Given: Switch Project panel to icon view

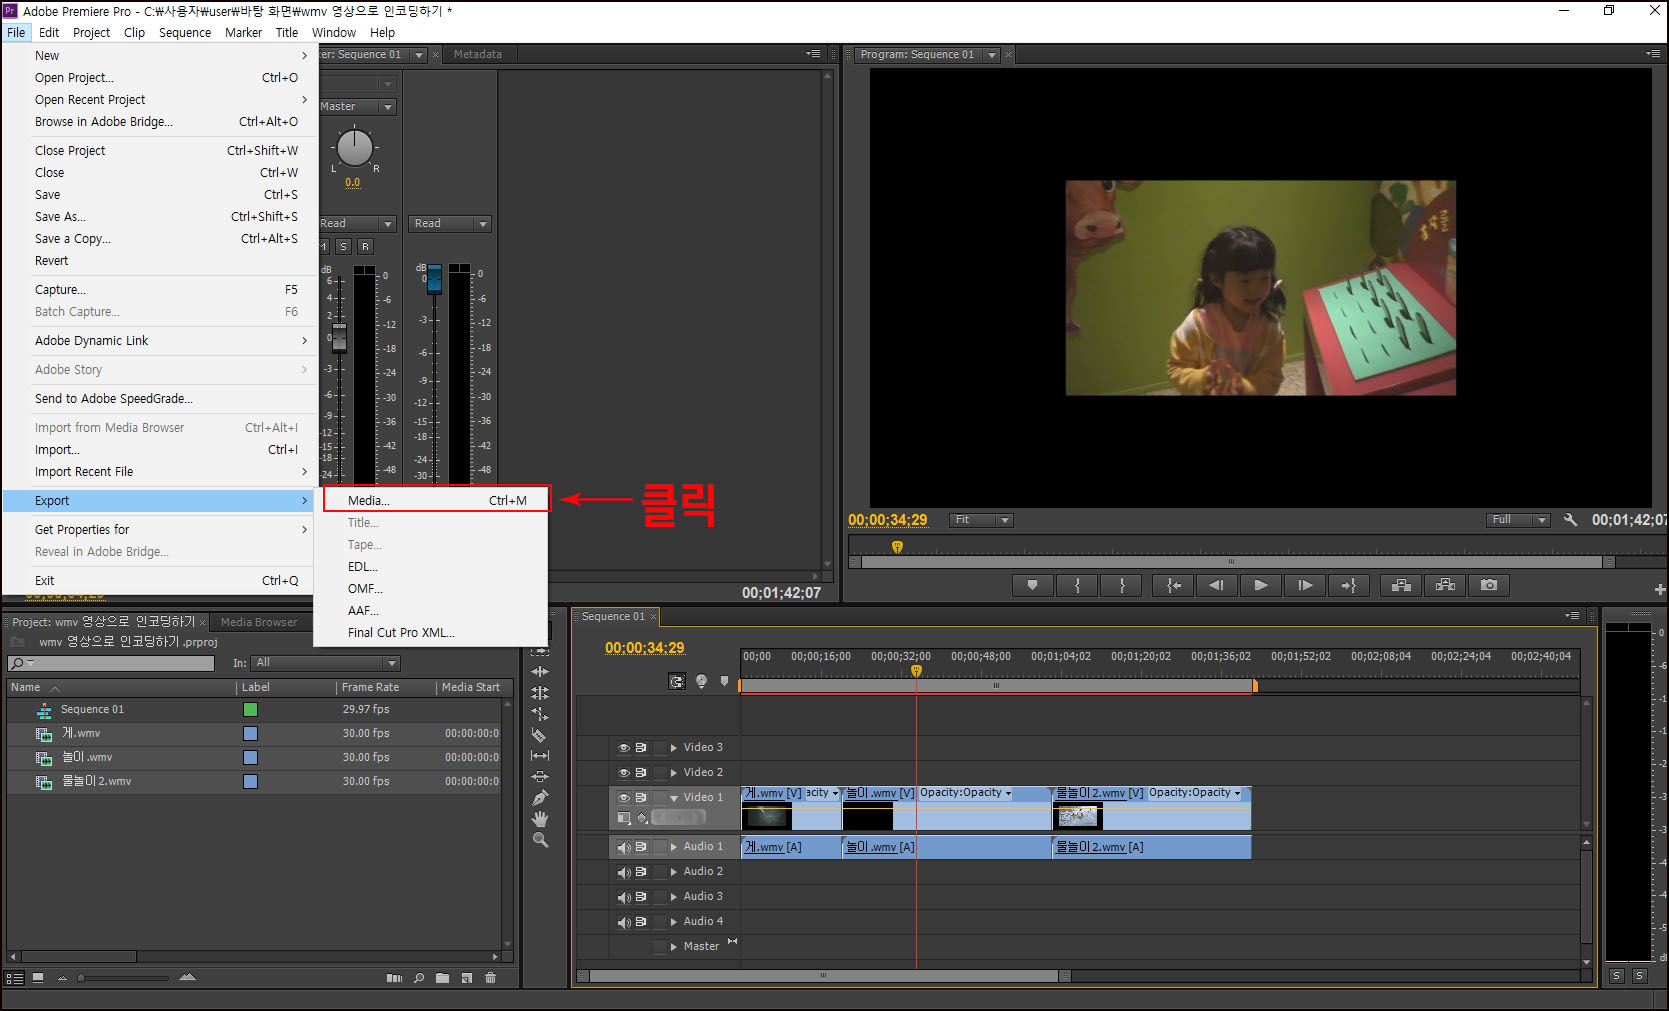Looking at the screenshot, I should point(38,977).
